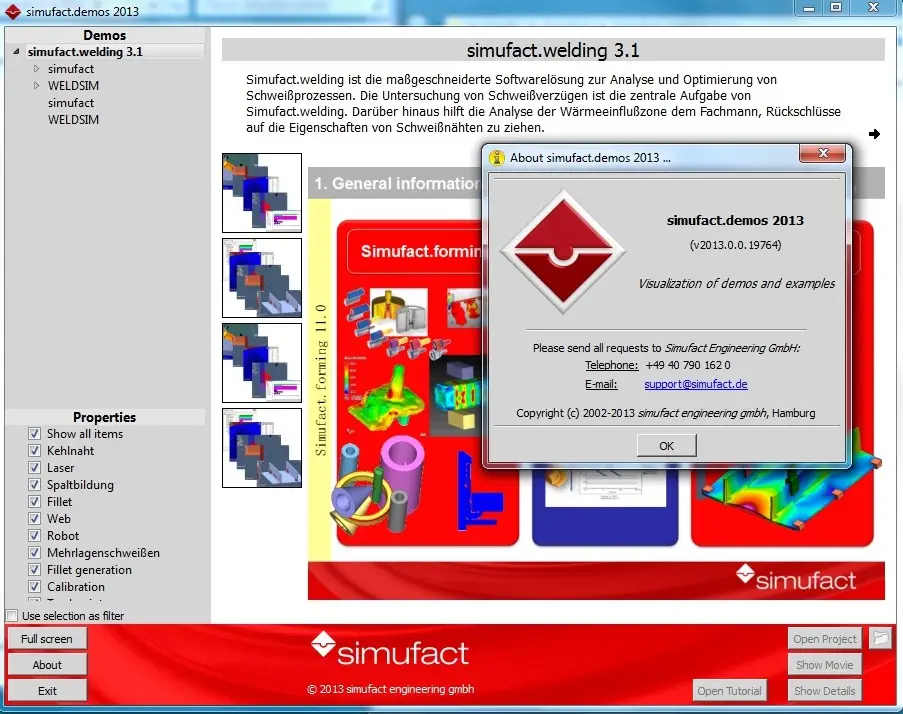
Task: Open the second preview thumbnail
Action: pyautogui.click(x=262, y=278)
